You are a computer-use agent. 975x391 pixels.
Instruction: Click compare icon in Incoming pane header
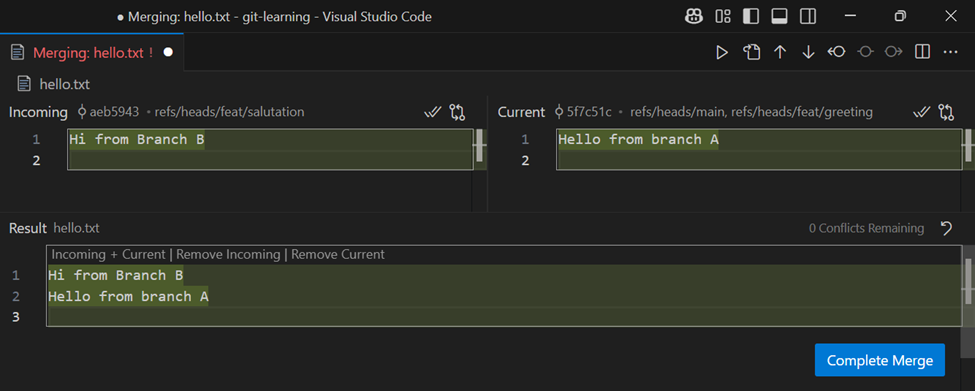pyautogui.click(x=458, y=113)
